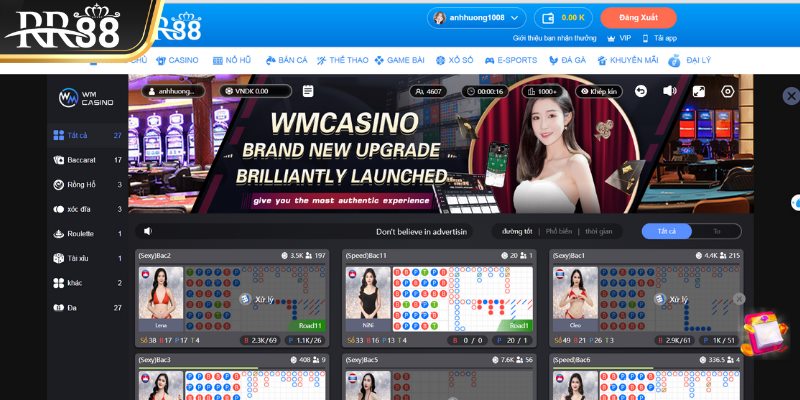Click the wallet balance 0.00 K
800x400 pixels.
pos(563,18)
